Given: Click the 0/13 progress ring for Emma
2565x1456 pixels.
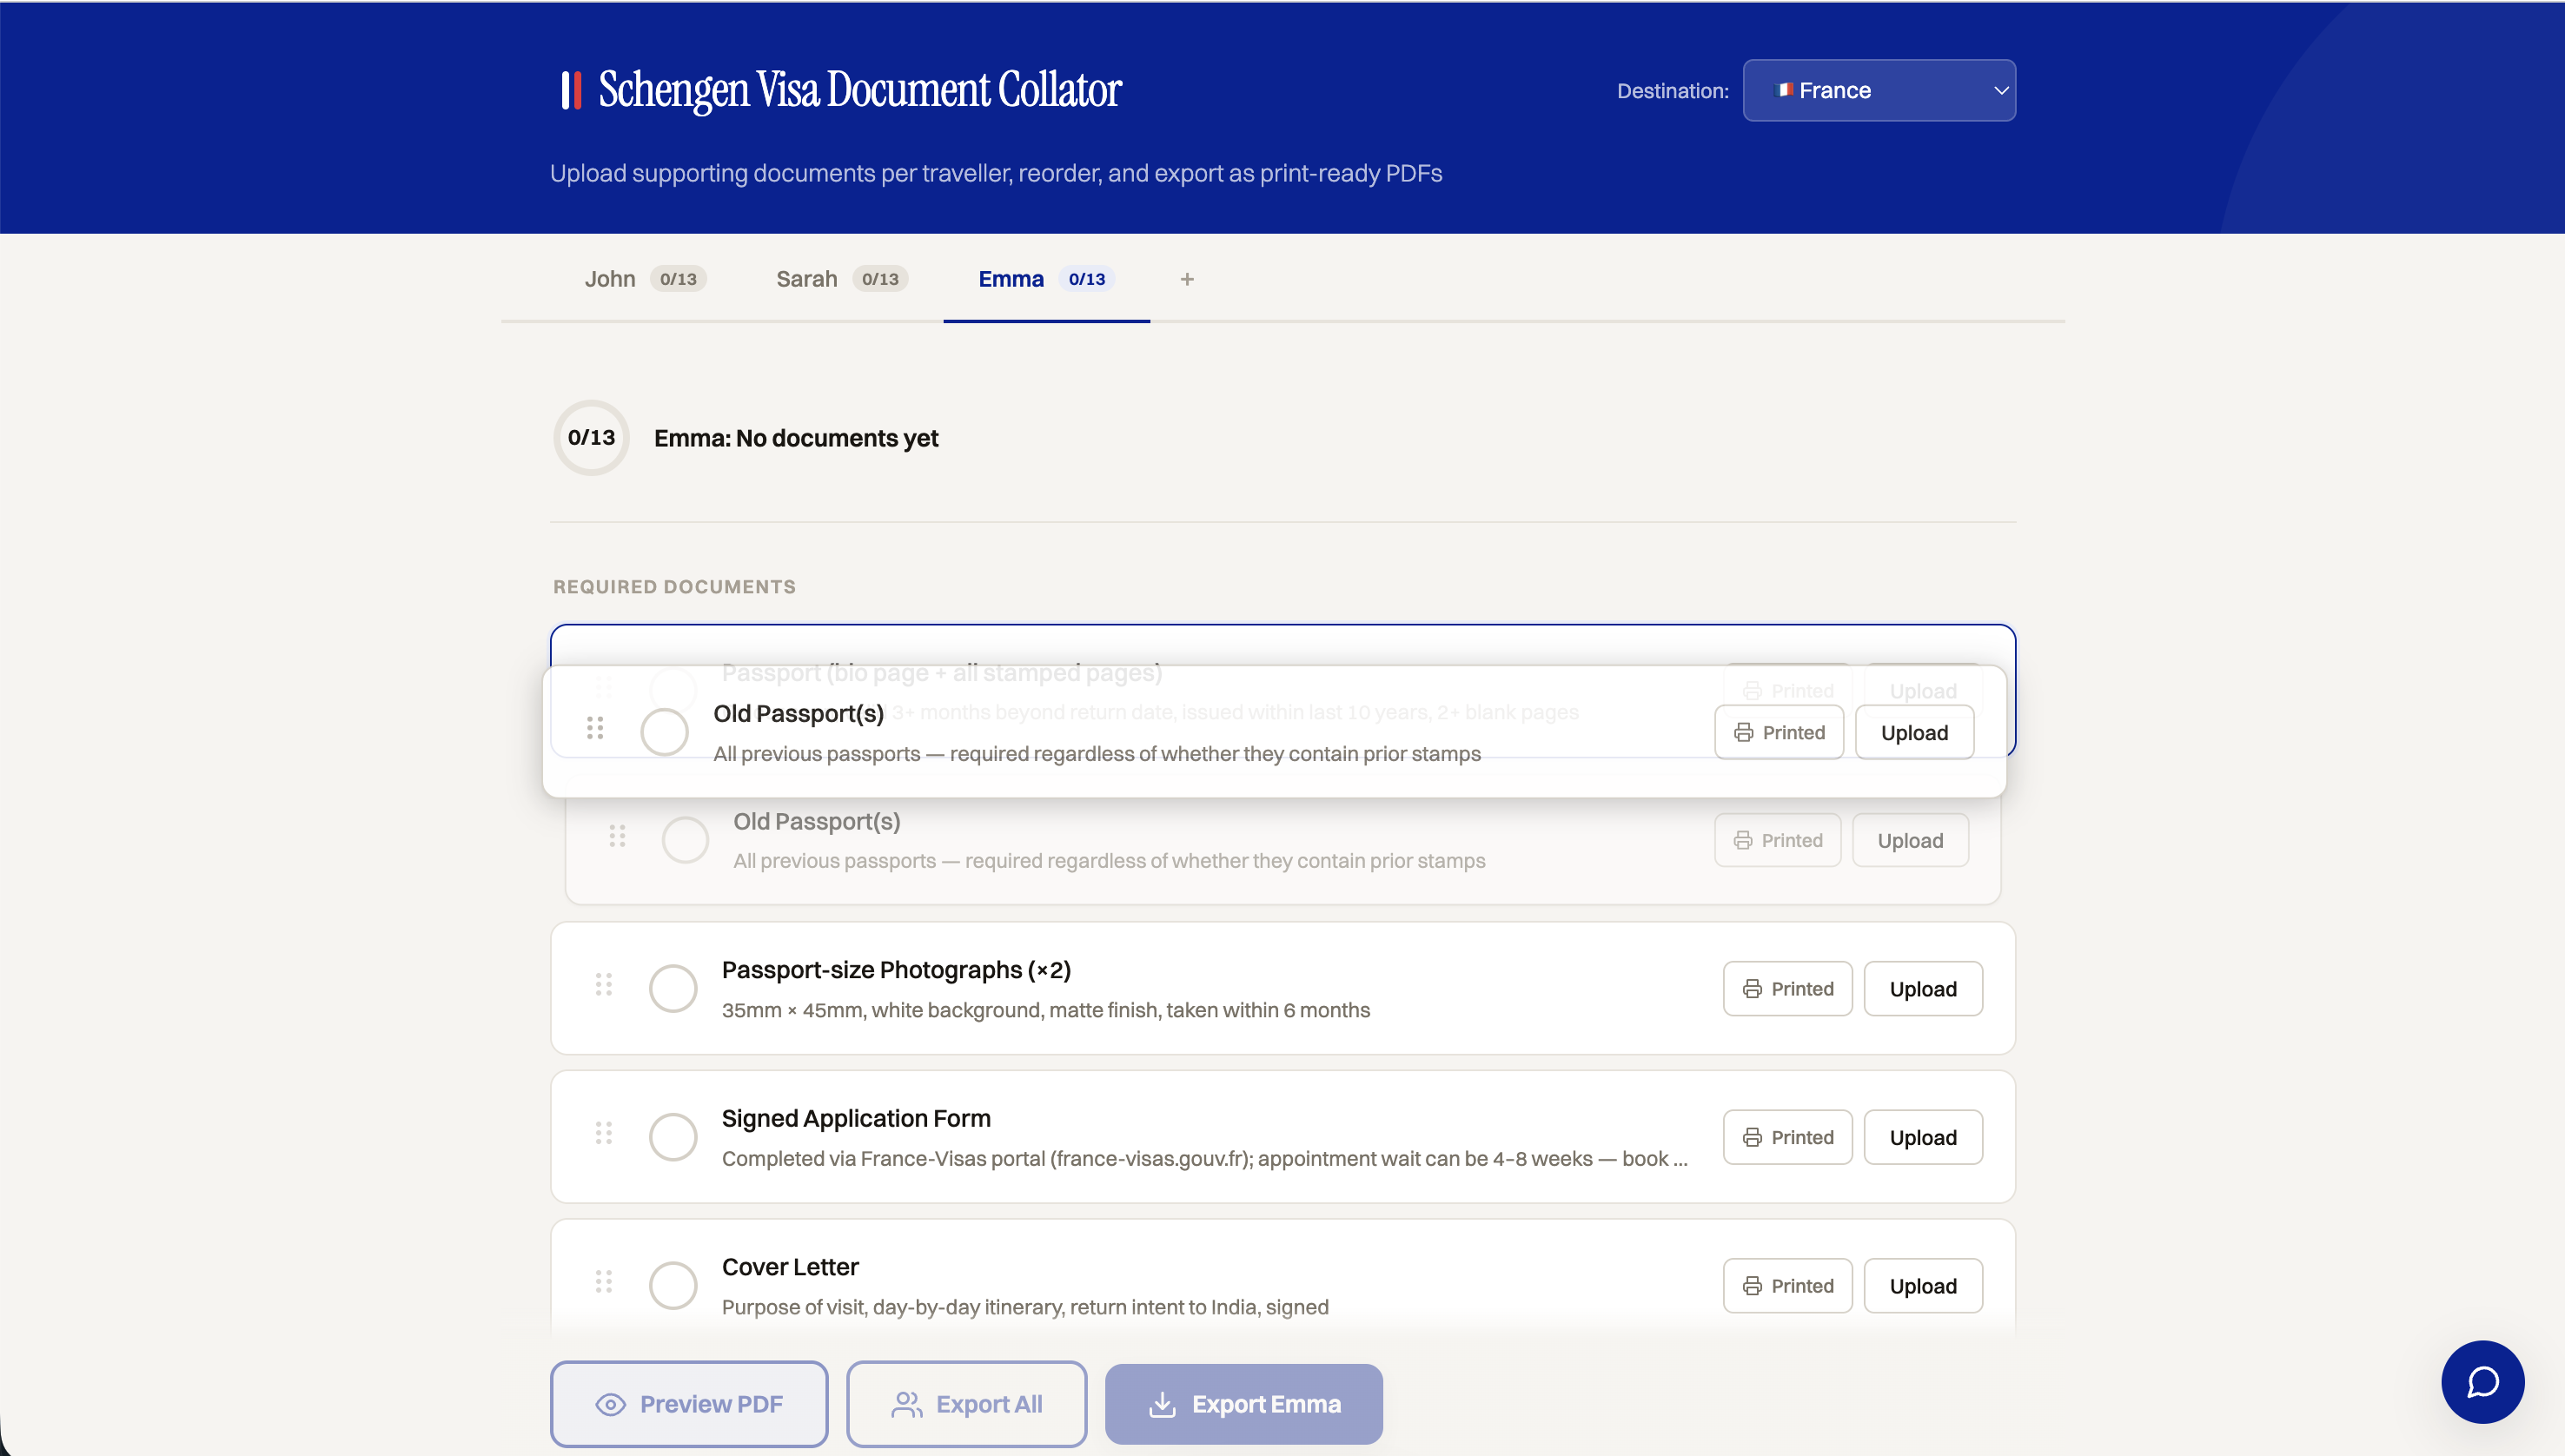Looking at the screenshot, I should 591,438.
